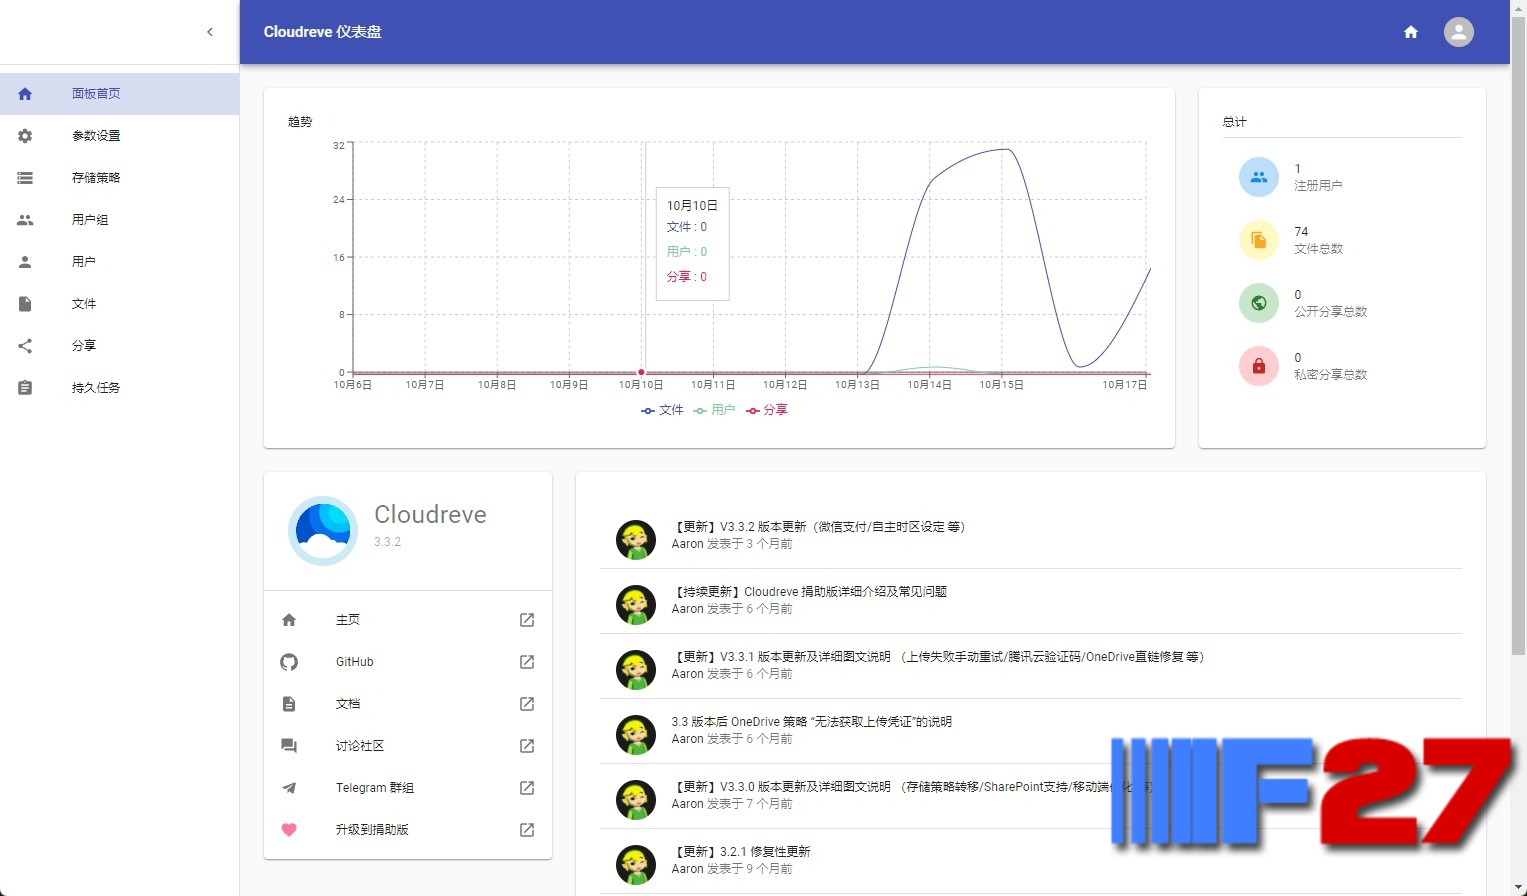Viewport: 1527px width, 896px height.
Task: Open the 3.2.1 修复性更新 announcement
Action: [1031, 861]
